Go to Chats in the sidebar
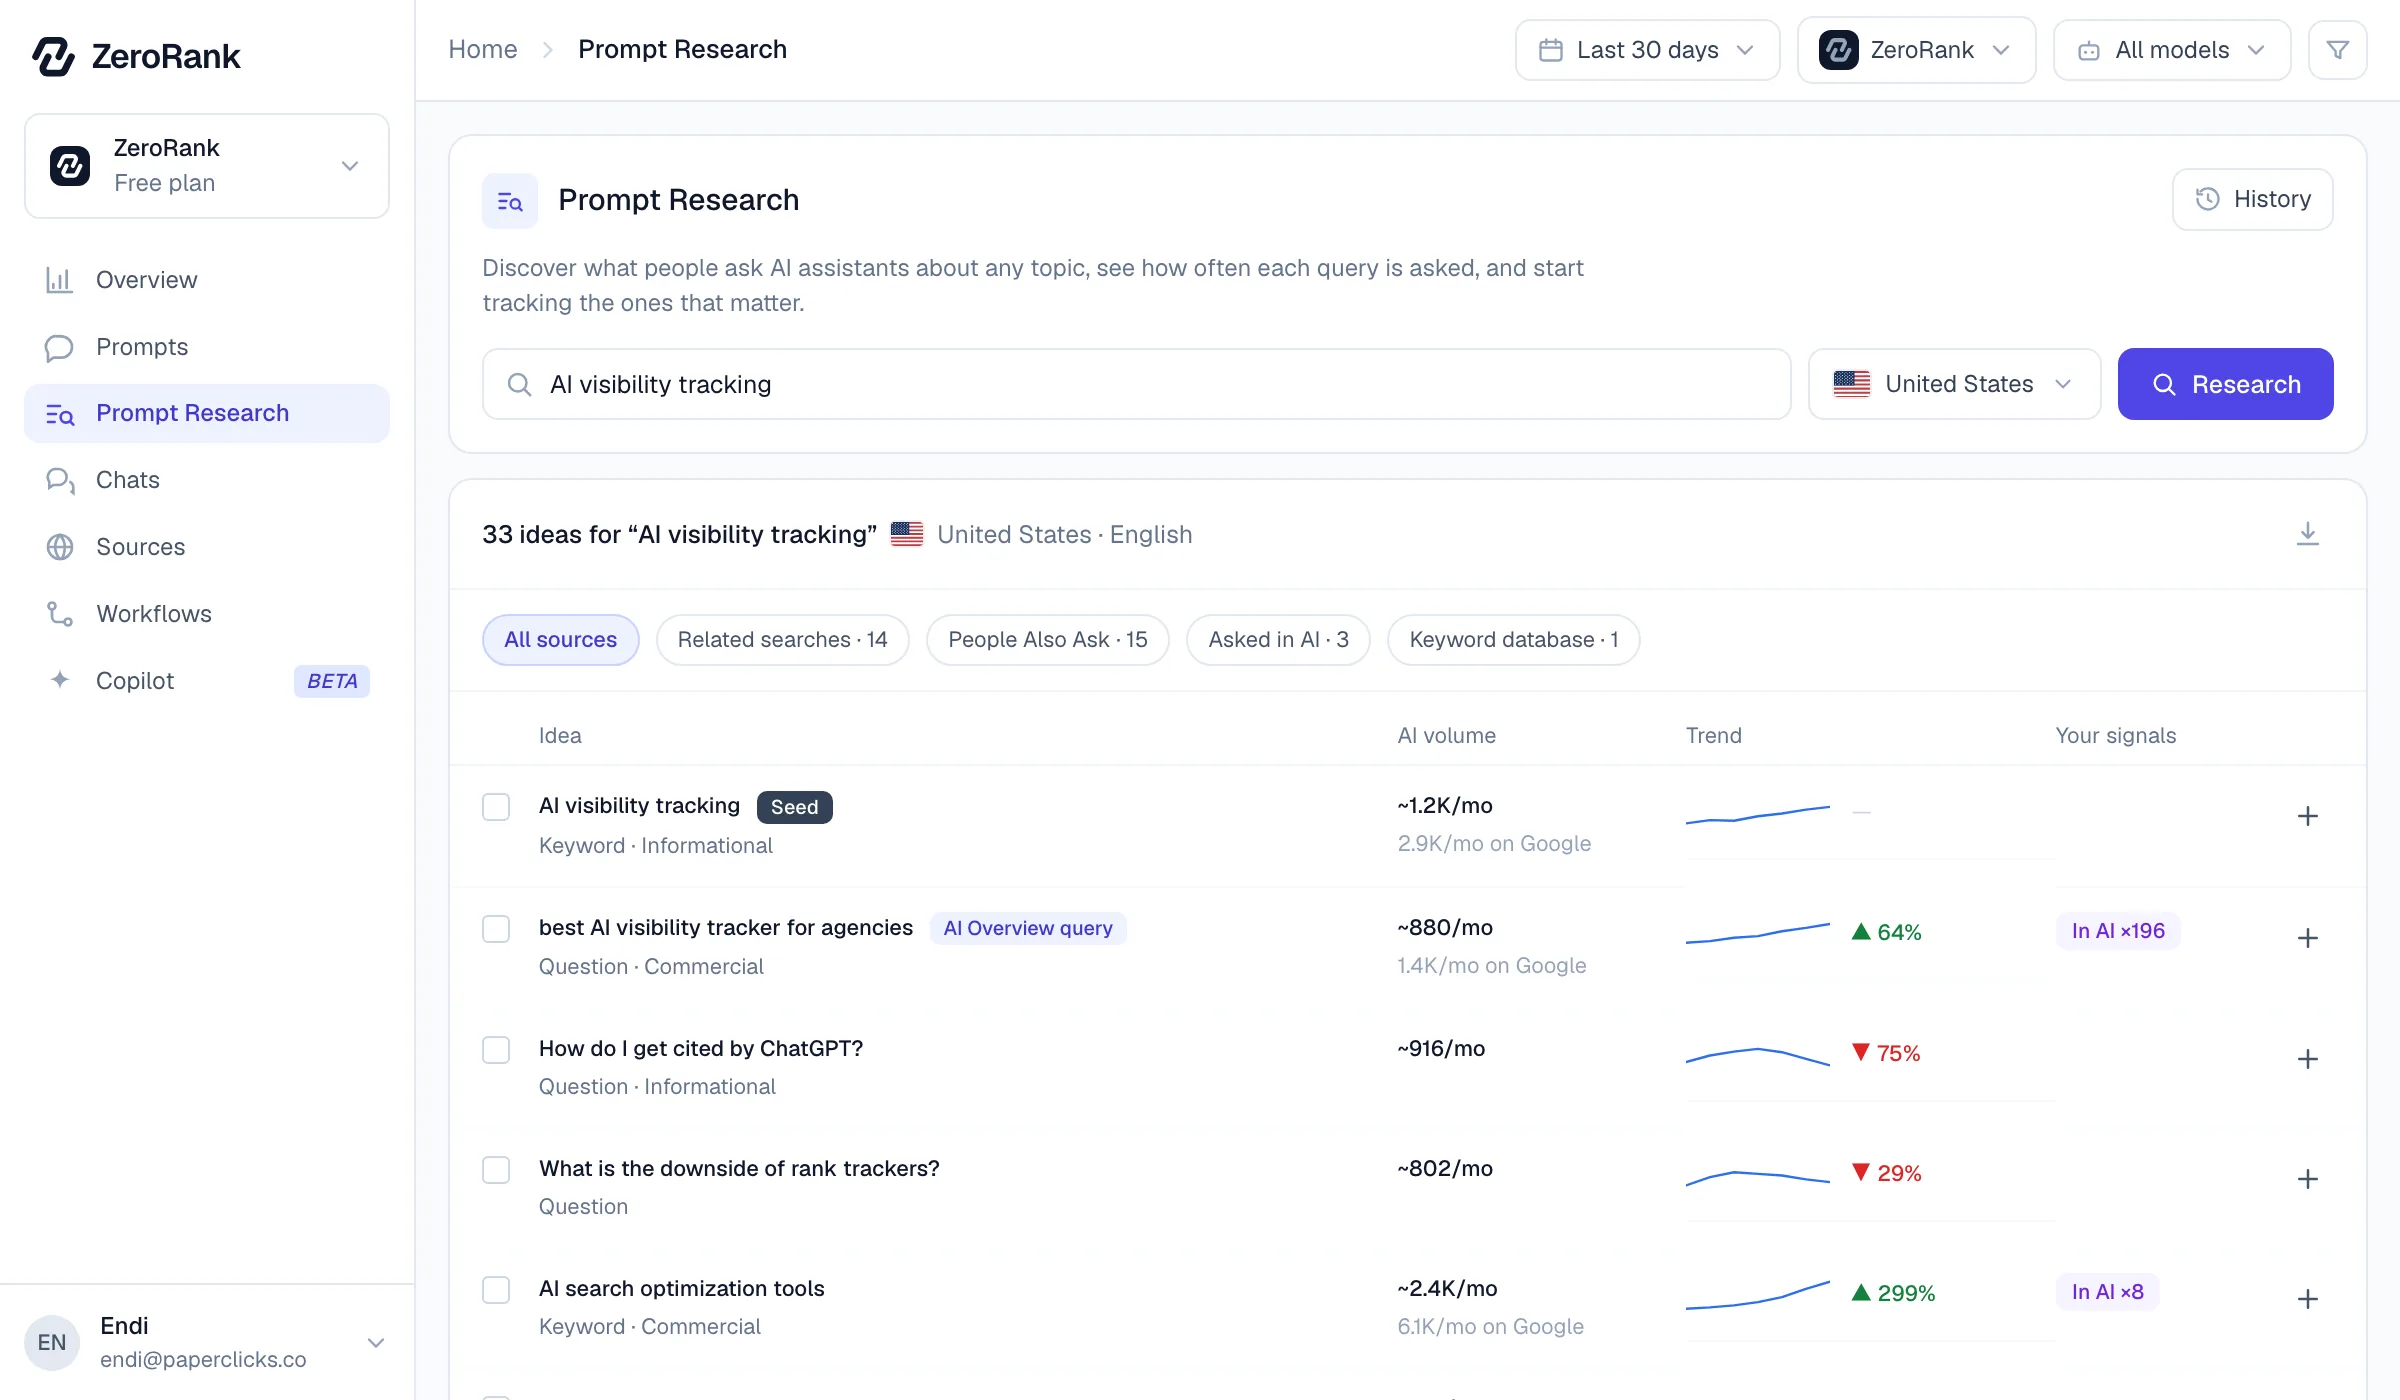This screenshot has width=2400, height=1400. click(206, 480)
